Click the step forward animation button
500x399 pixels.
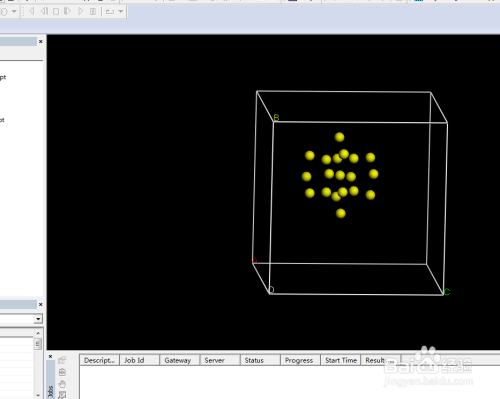[67, 11]
